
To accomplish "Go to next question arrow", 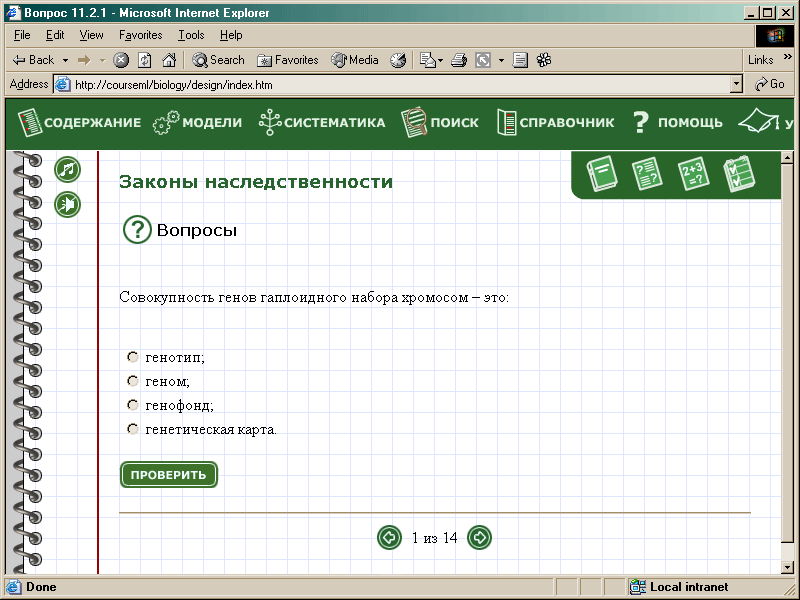I will pyautogui.click(x=480, y=538).
